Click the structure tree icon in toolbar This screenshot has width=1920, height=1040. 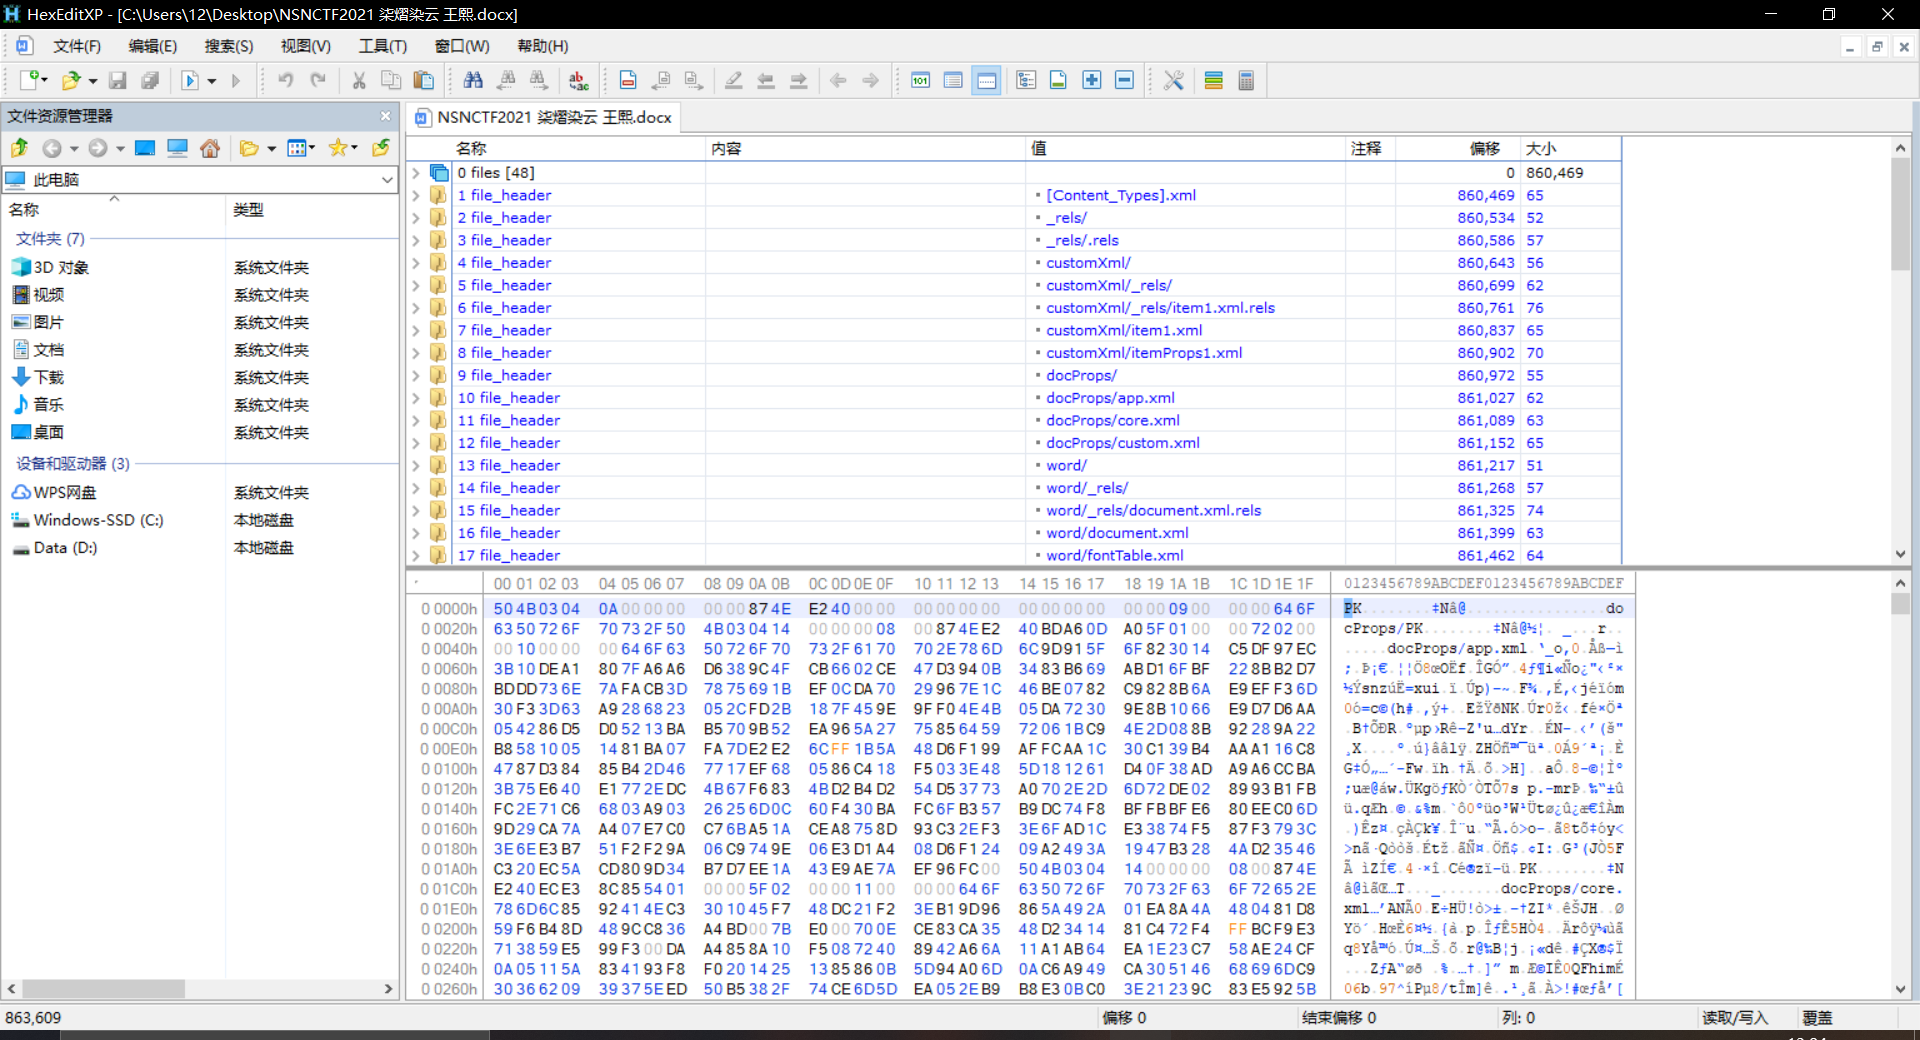pyautogui.click(x=1026, y=80)
